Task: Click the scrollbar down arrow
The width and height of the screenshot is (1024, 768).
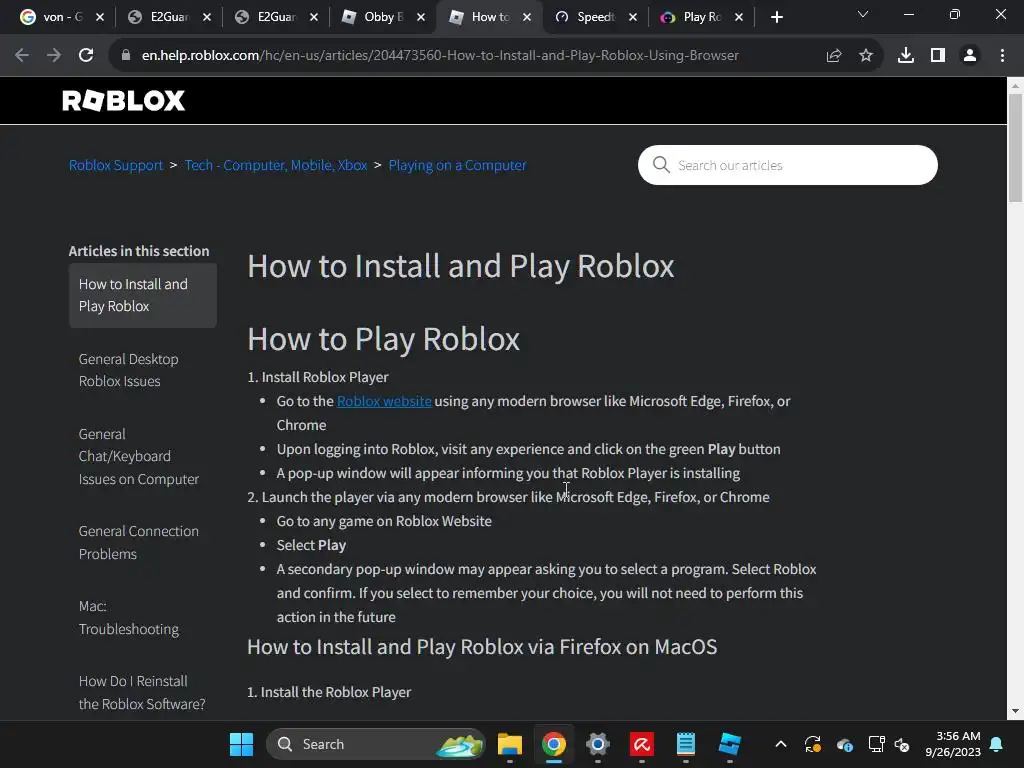Action: click(x=1016, y=711)
